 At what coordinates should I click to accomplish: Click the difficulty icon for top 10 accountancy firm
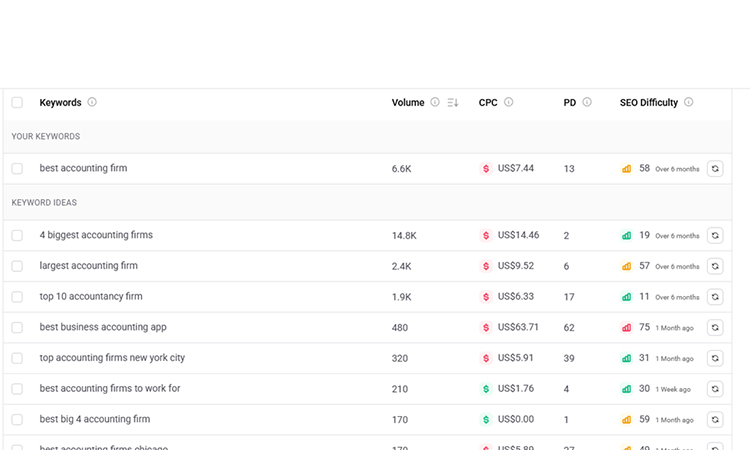pos(626,296)
